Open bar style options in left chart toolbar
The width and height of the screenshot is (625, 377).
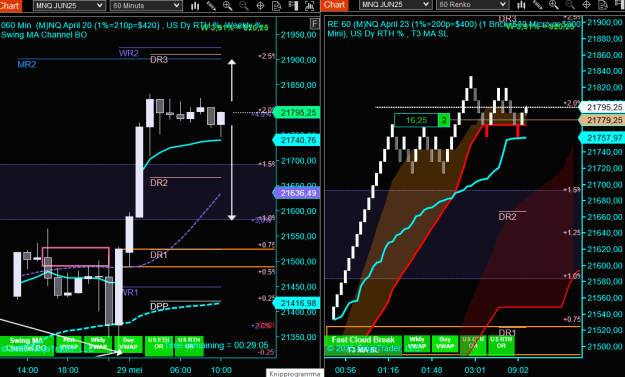[195, 6]
